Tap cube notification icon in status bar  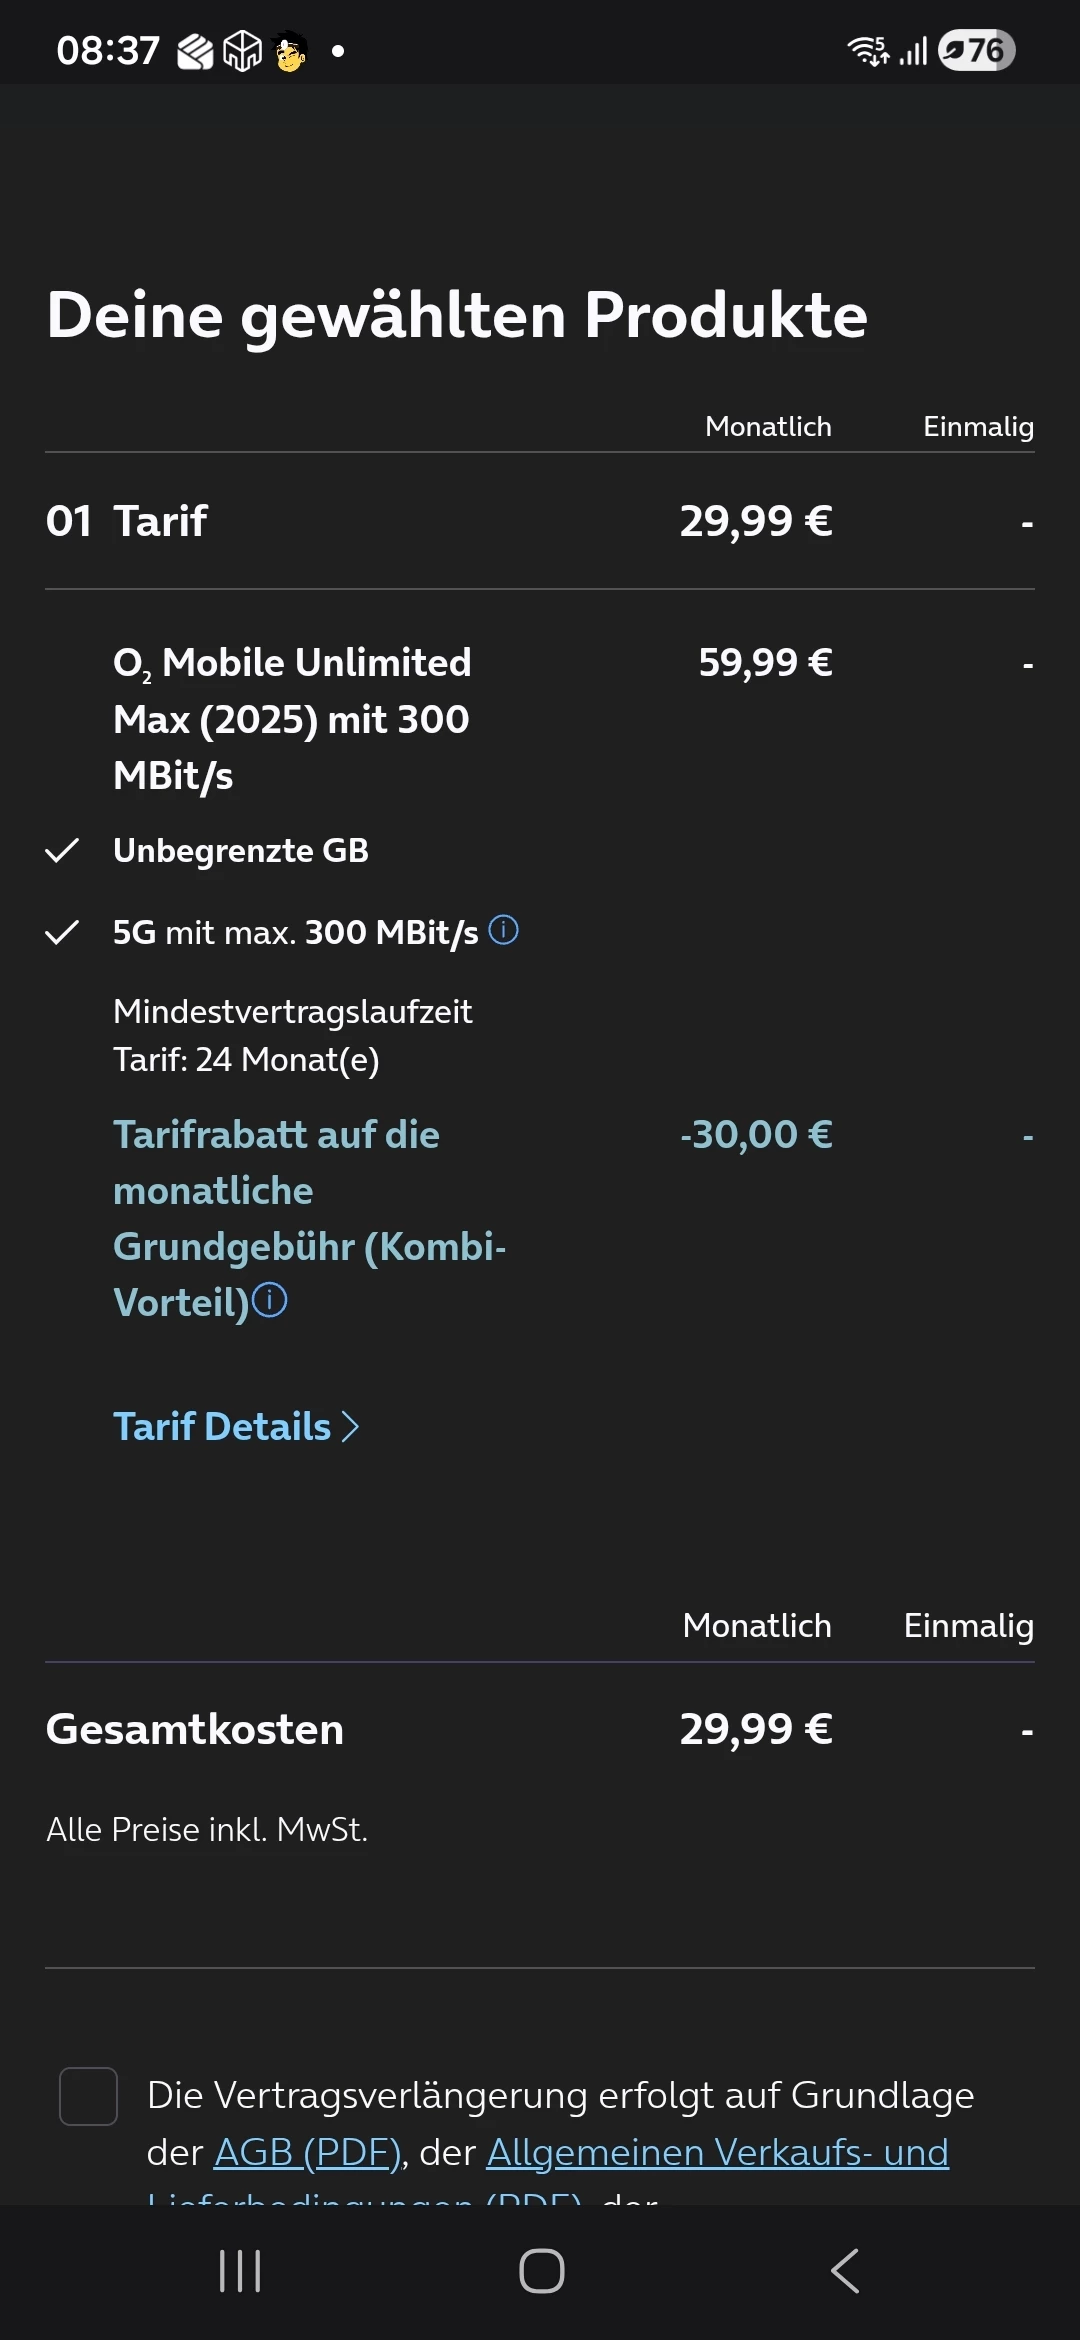[242, 51]
